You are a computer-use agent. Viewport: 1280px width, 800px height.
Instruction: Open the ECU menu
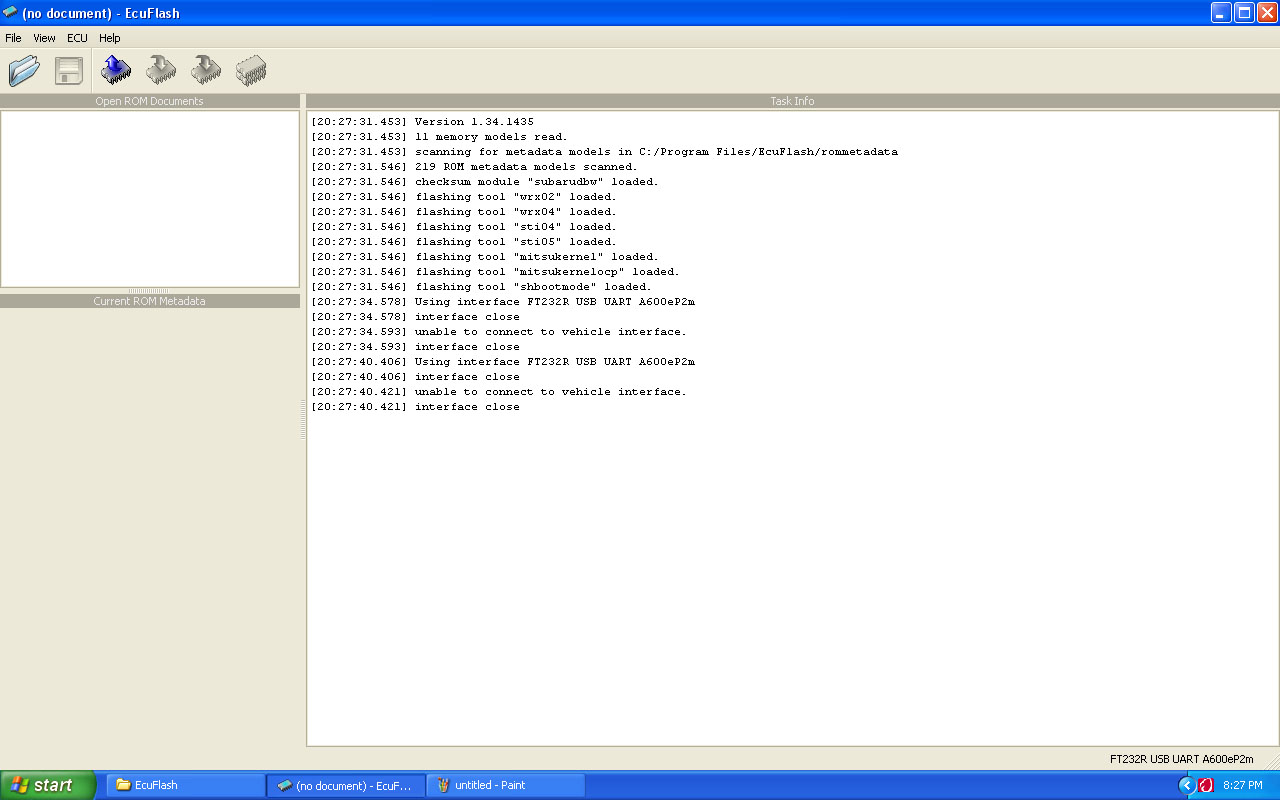pos(77,38)
